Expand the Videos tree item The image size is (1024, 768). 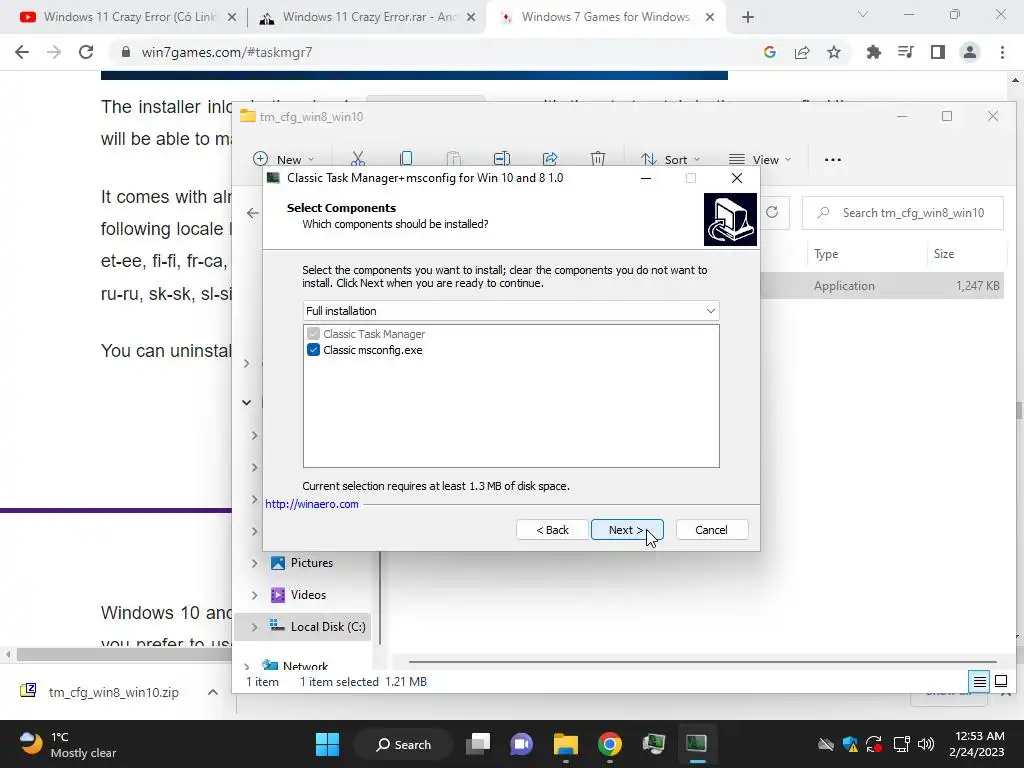(x=255, y=595)
